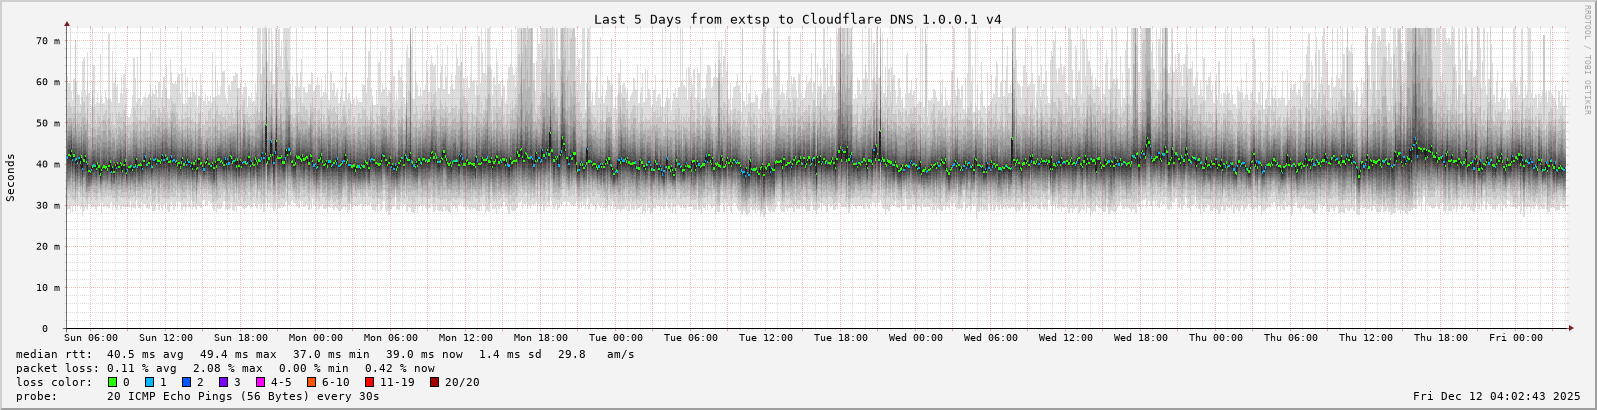Viewport: 1597px width, 410px height.
Task: Click the Fri Dec 12 04:02:43 2025 timestamp
Action: click(x=1496, y=397)
